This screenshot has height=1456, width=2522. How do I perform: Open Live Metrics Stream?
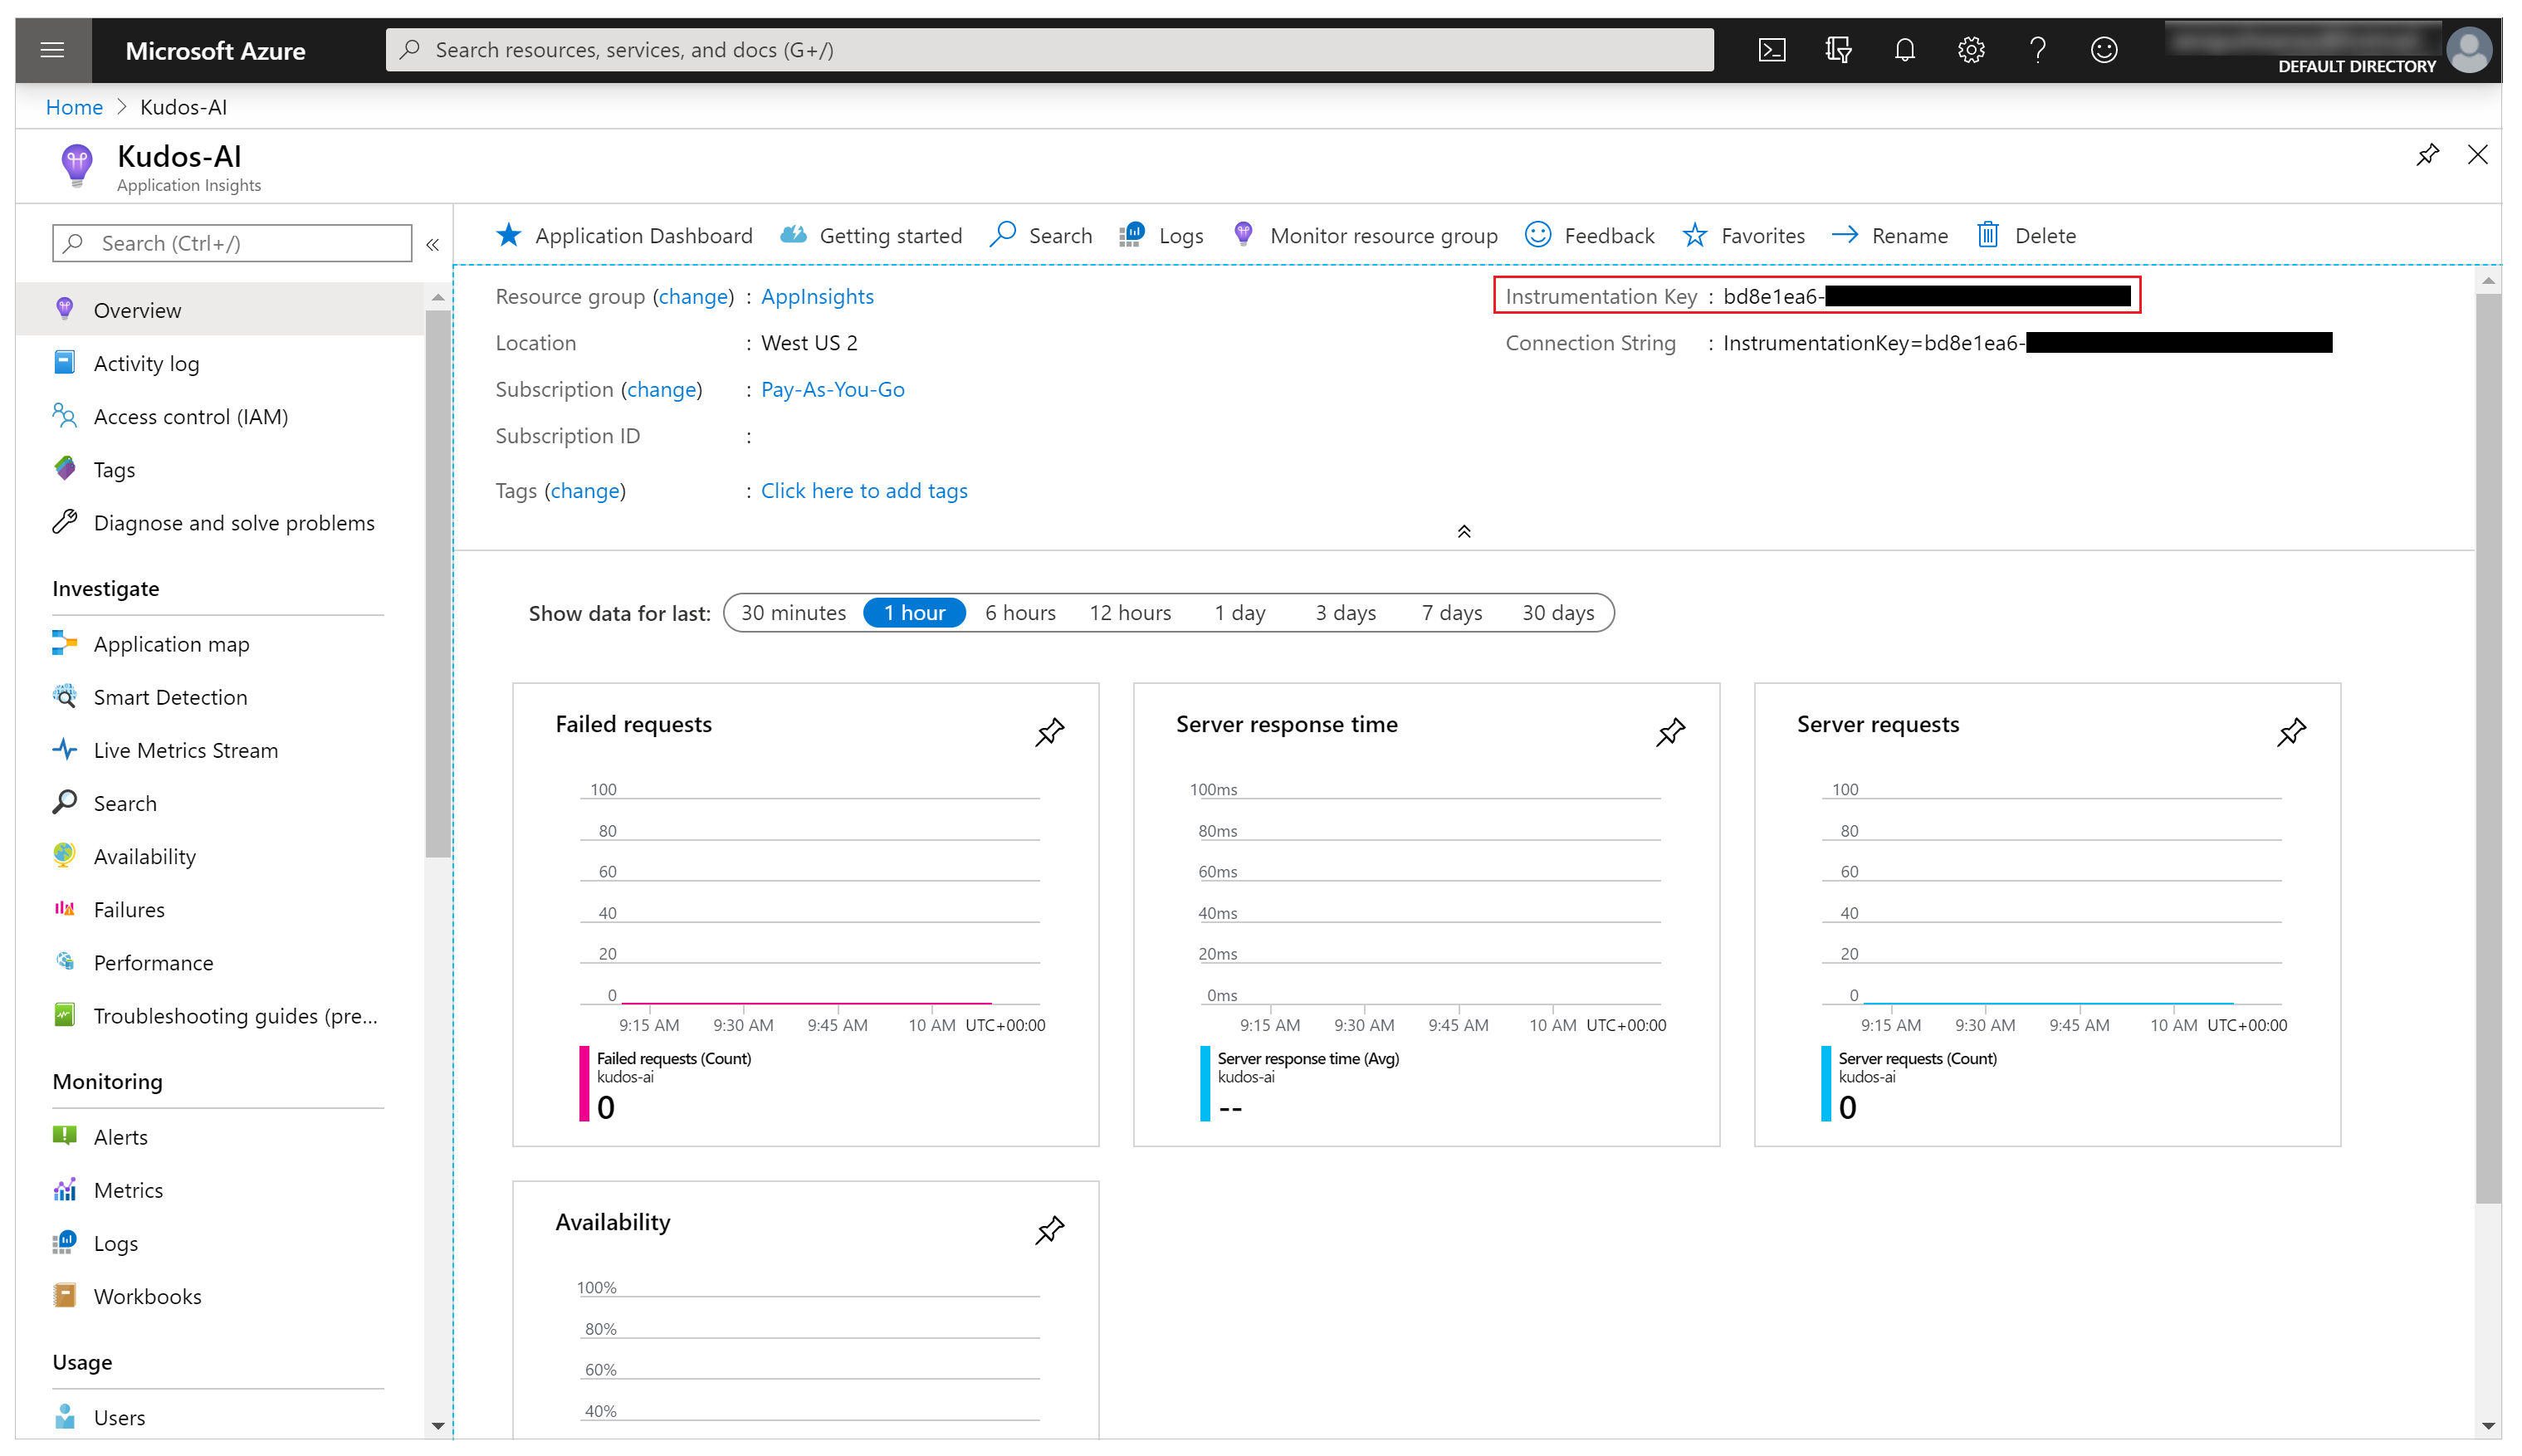tap(189, 749)
